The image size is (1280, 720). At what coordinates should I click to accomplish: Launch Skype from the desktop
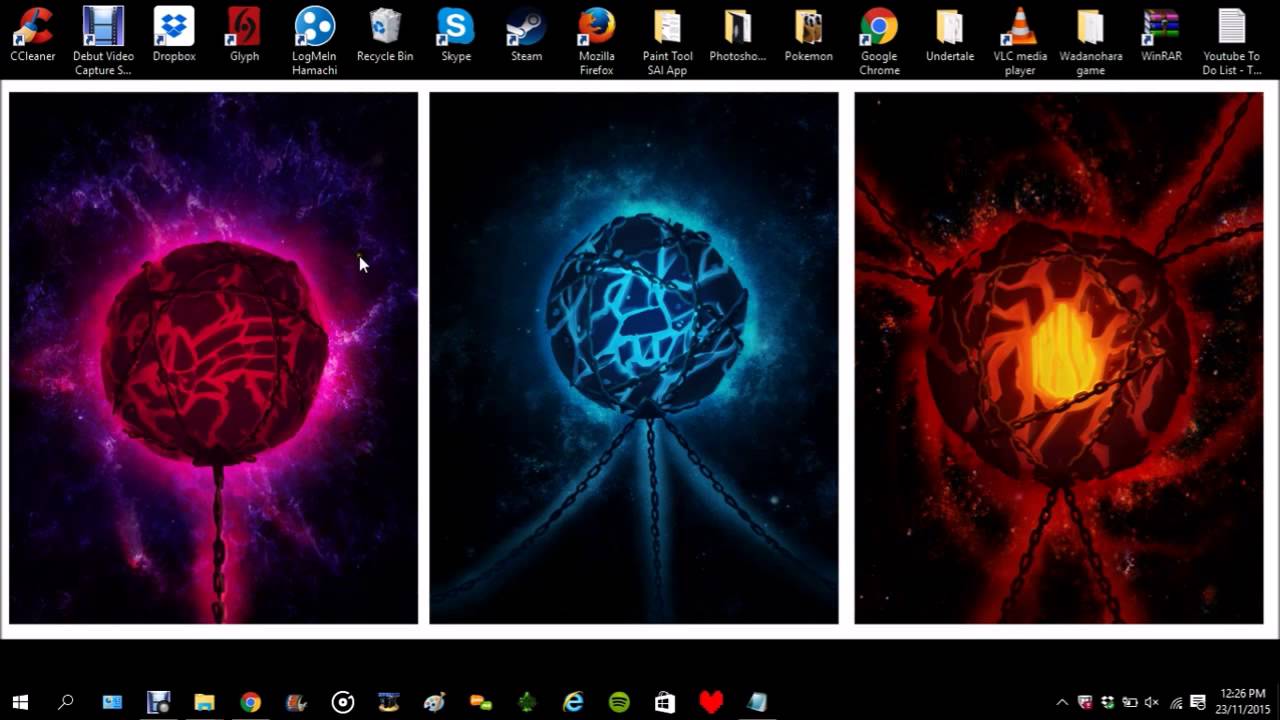(x=456, y=36)
